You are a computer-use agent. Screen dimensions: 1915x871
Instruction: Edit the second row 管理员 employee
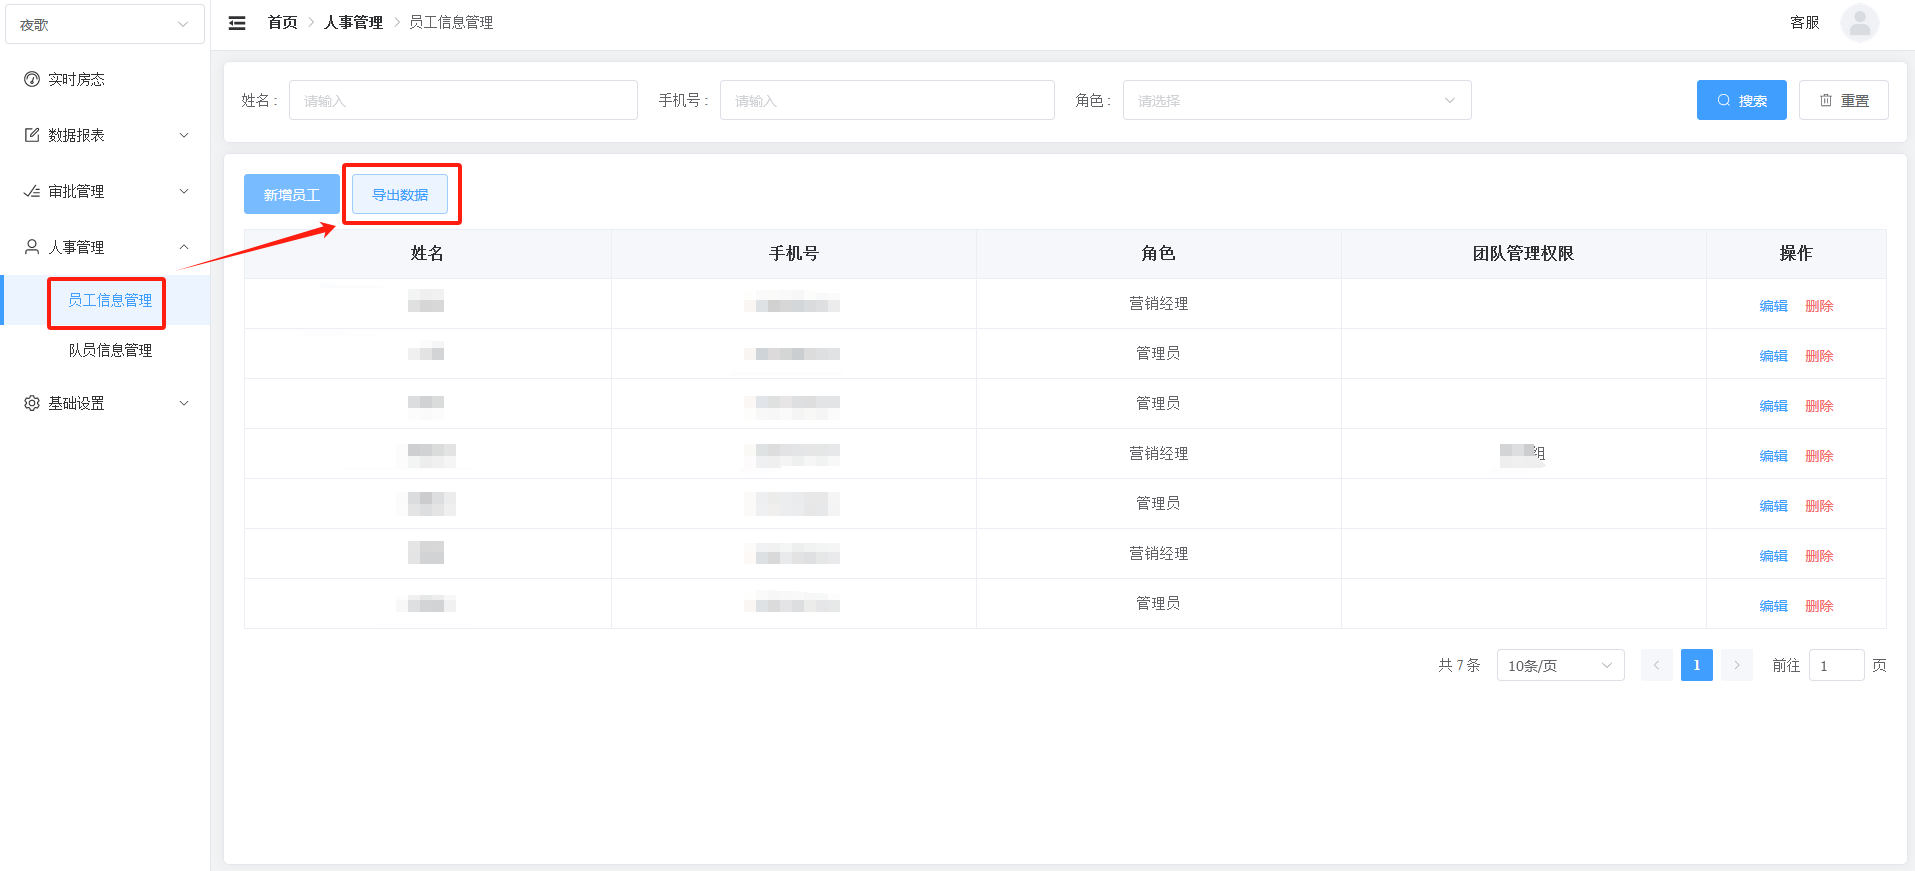[x=1773, y=356]
